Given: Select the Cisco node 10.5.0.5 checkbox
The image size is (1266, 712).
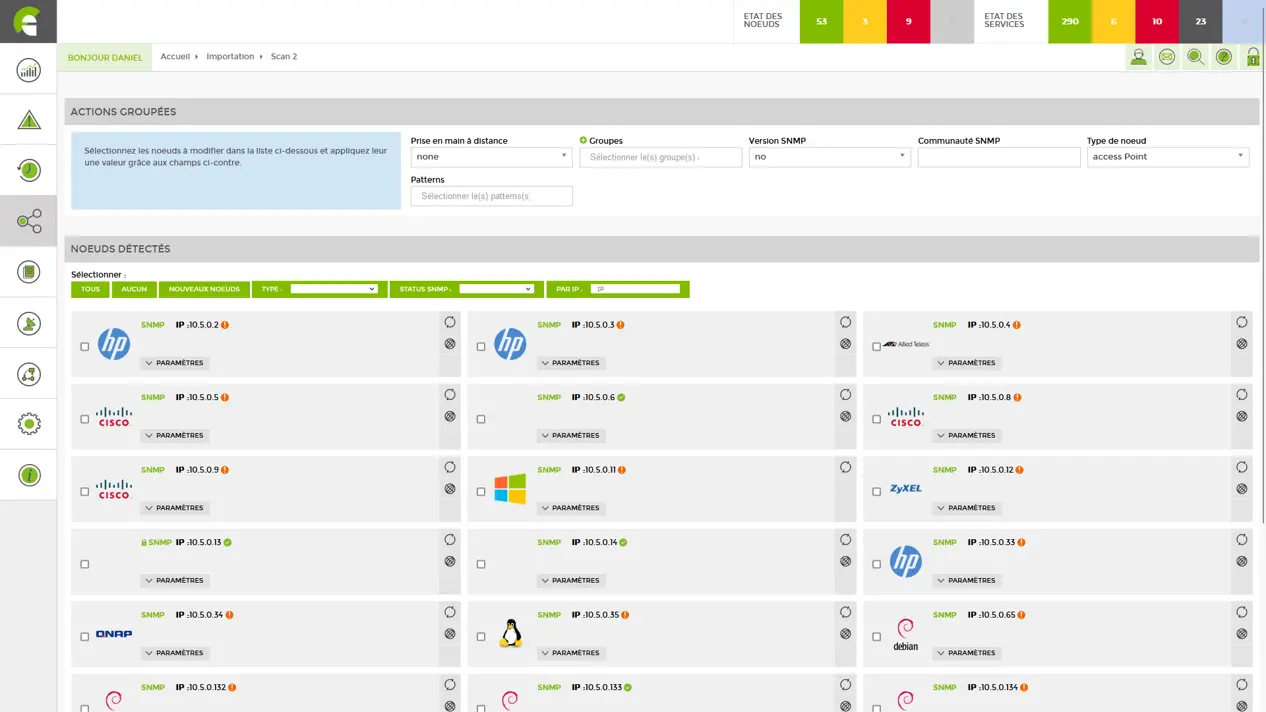Looking at the screenshot, I should 84,419.
